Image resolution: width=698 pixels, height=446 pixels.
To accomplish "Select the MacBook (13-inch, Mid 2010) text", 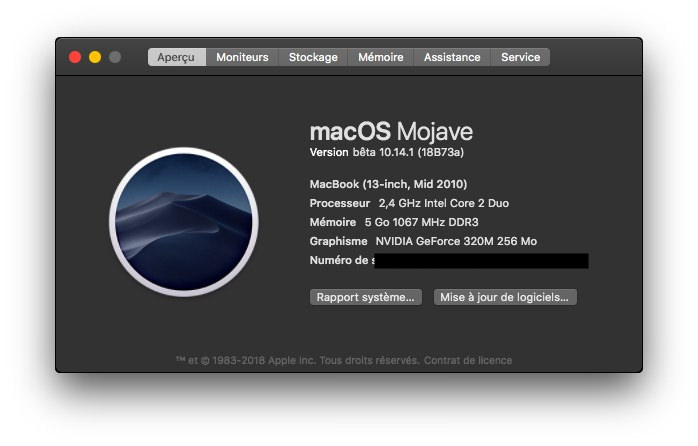I will click(x=388, y=184).
